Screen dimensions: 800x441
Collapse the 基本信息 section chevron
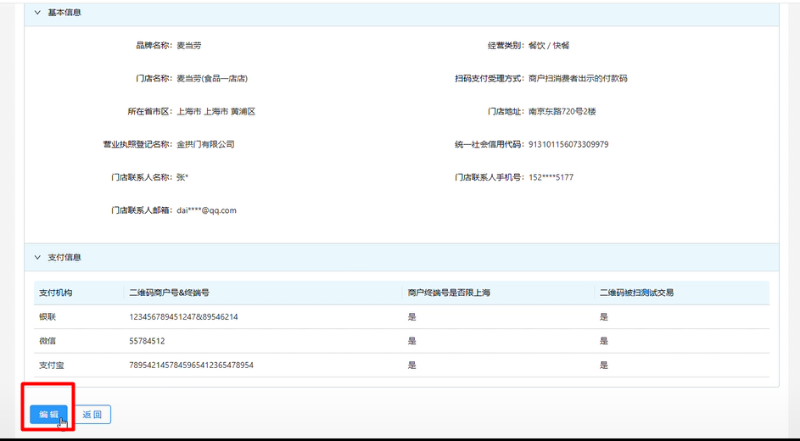coord(38,13)
